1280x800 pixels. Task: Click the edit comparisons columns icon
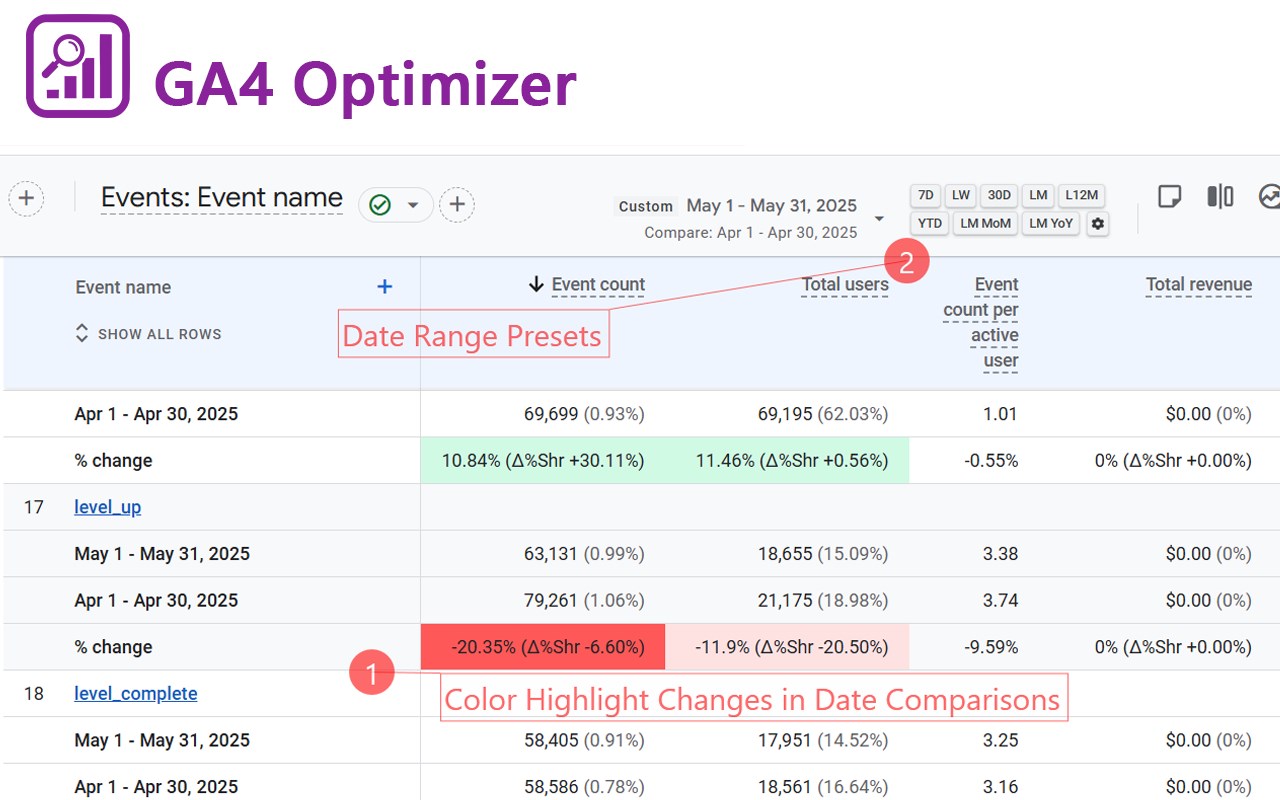[x=1220, y=197]
